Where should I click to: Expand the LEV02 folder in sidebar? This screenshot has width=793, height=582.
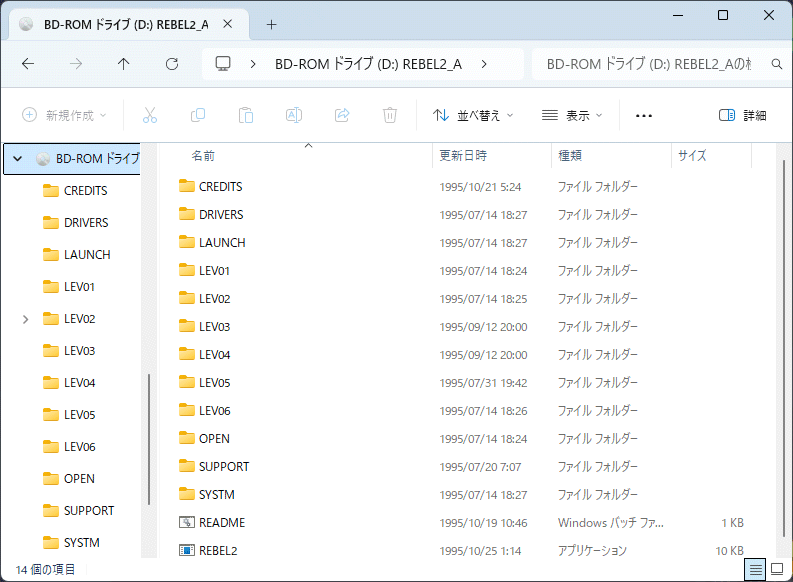[x=25, y=319]
